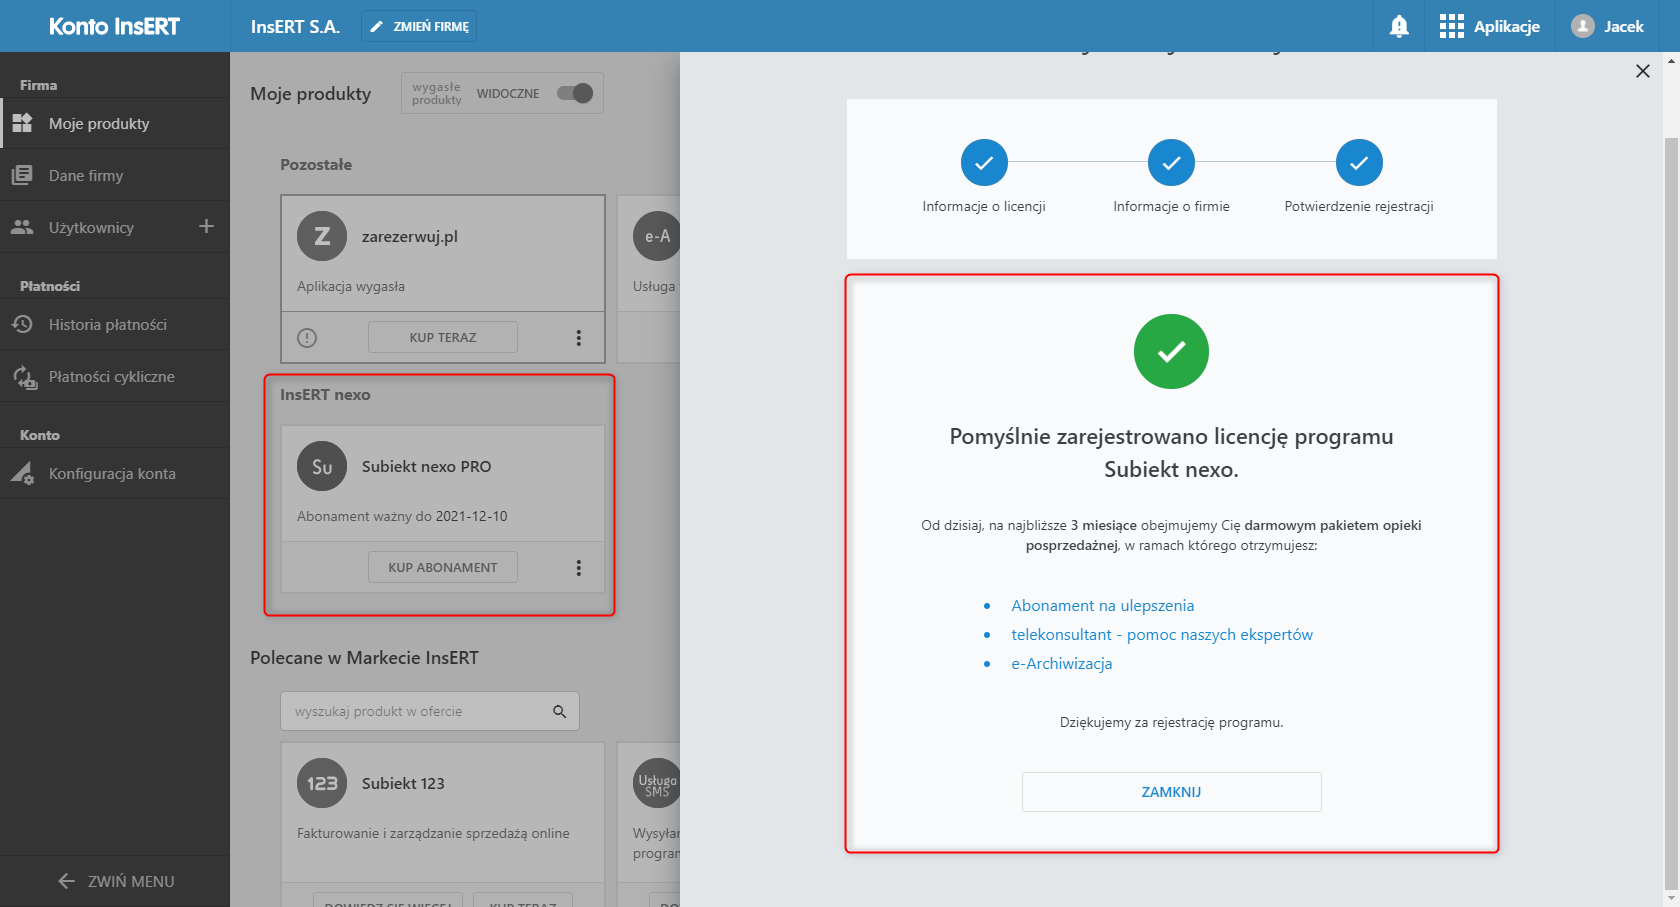The height and width of the screenshot is (907, 1680).
Task: Click the Aplikacja wygasła status text
Action: click(x=351, y=287)
